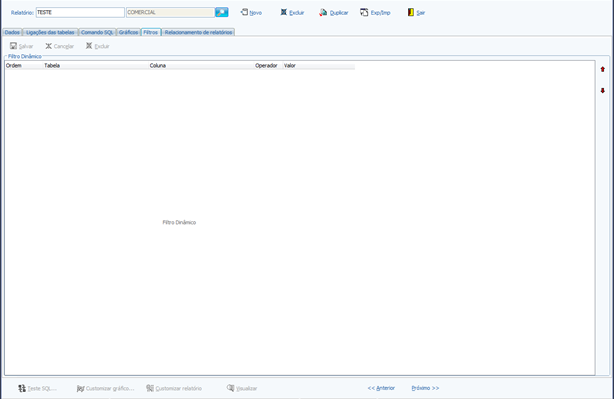
Task: Run Teste SQL
Action: click(x=37, y=388)
